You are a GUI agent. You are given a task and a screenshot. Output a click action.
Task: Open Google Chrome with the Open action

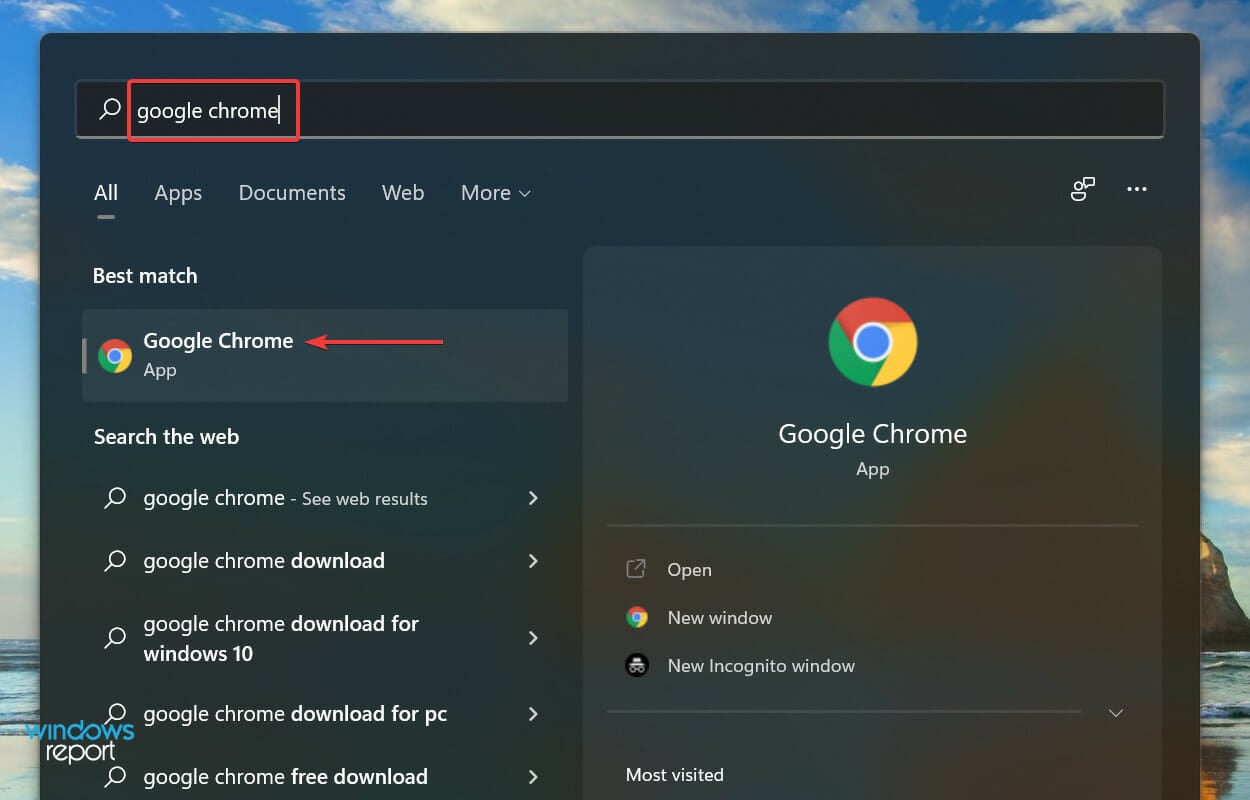(689, 569)
